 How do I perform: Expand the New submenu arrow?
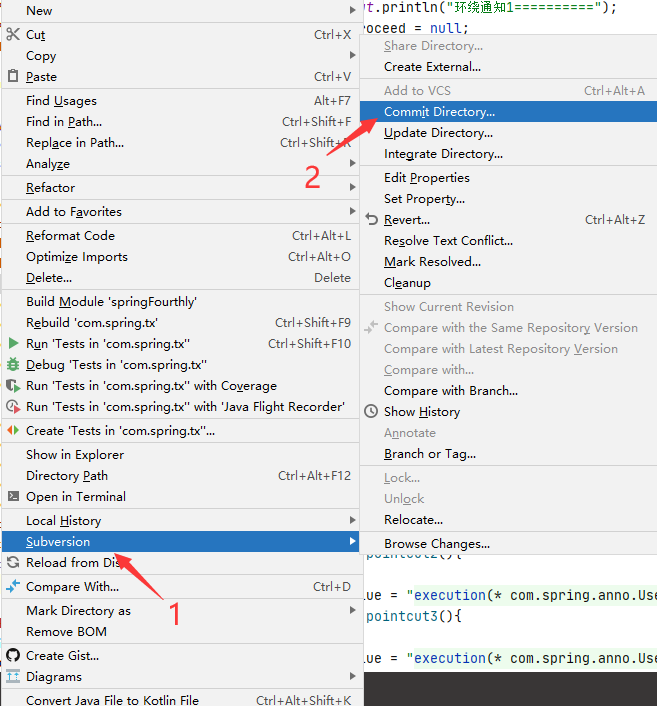click(353, 10)
